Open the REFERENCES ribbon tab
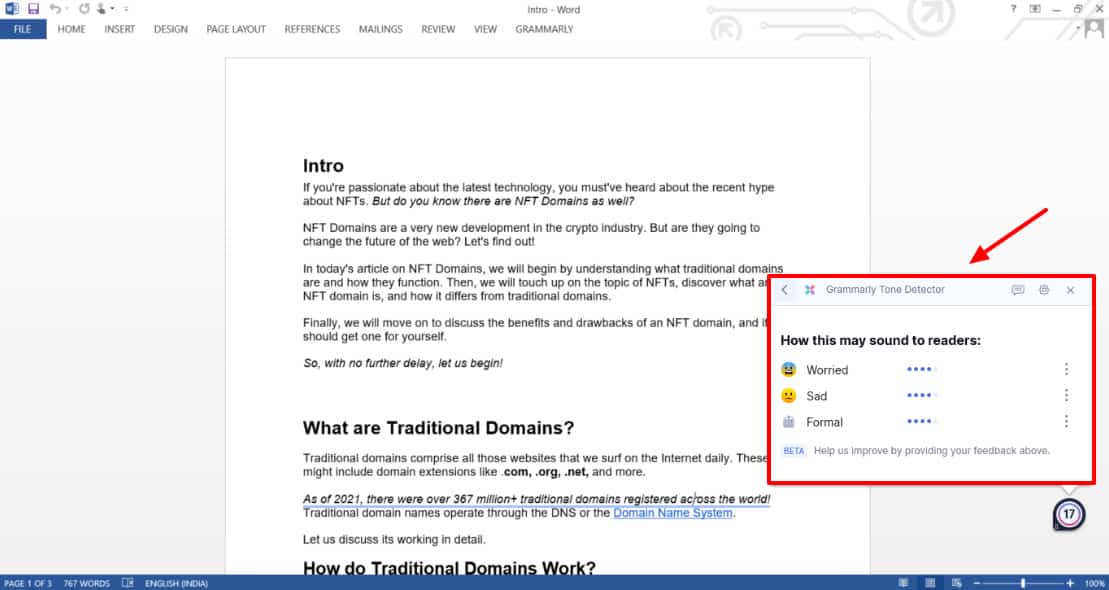The height and width of the screenshot is (590, 1109). pyautogui.click(x=312, y=29)
